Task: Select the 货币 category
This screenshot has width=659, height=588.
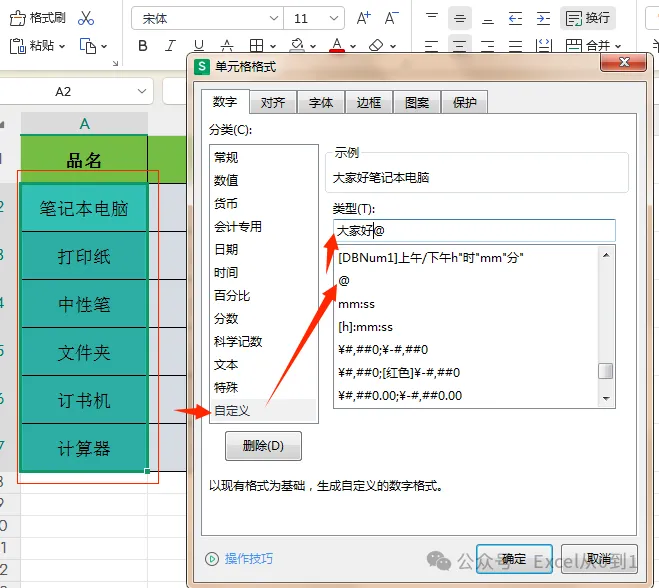Action: click(264, 204)
